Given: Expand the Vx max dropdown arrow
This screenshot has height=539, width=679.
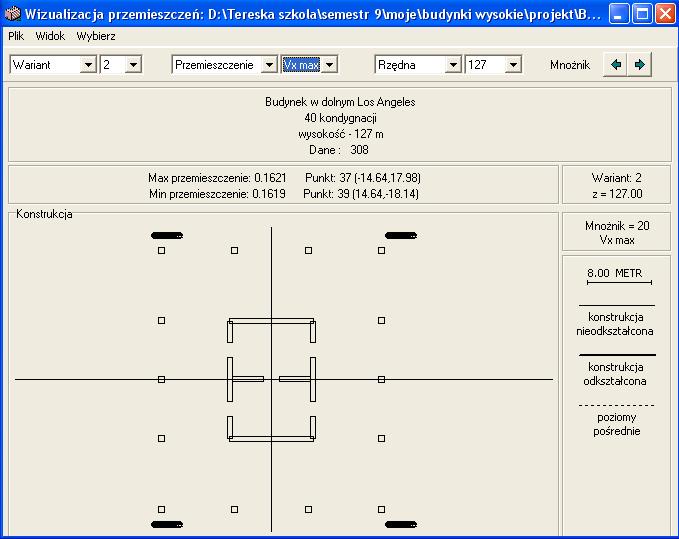Looking at the screenshot, I should [330, 65].
